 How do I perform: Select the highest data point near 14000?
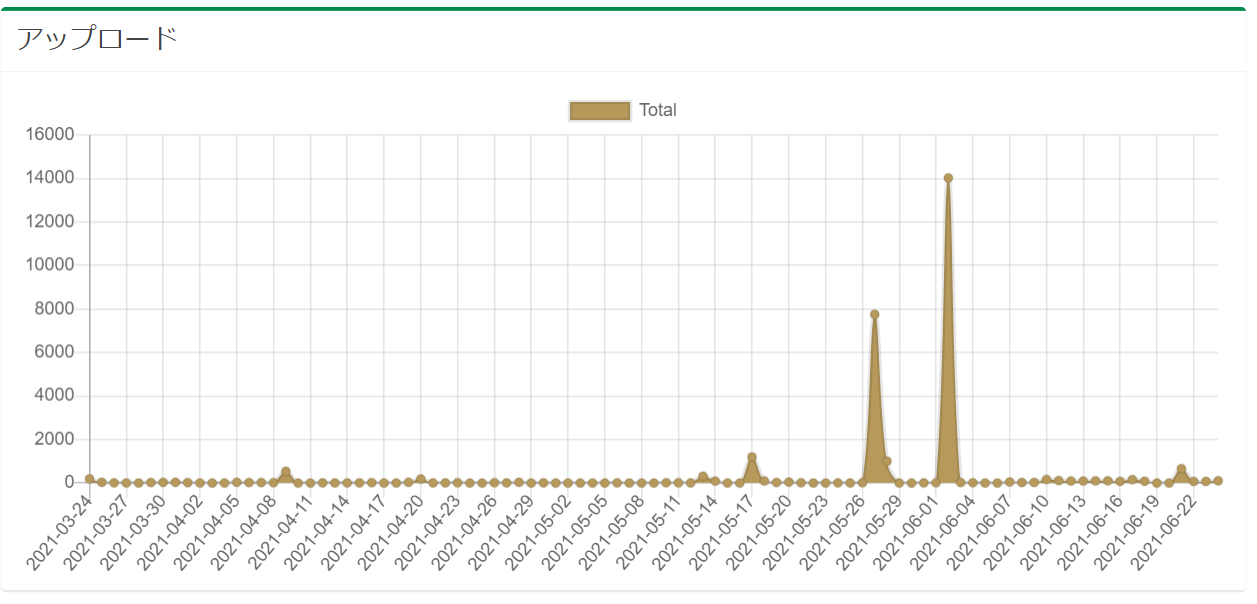[948, 178]
